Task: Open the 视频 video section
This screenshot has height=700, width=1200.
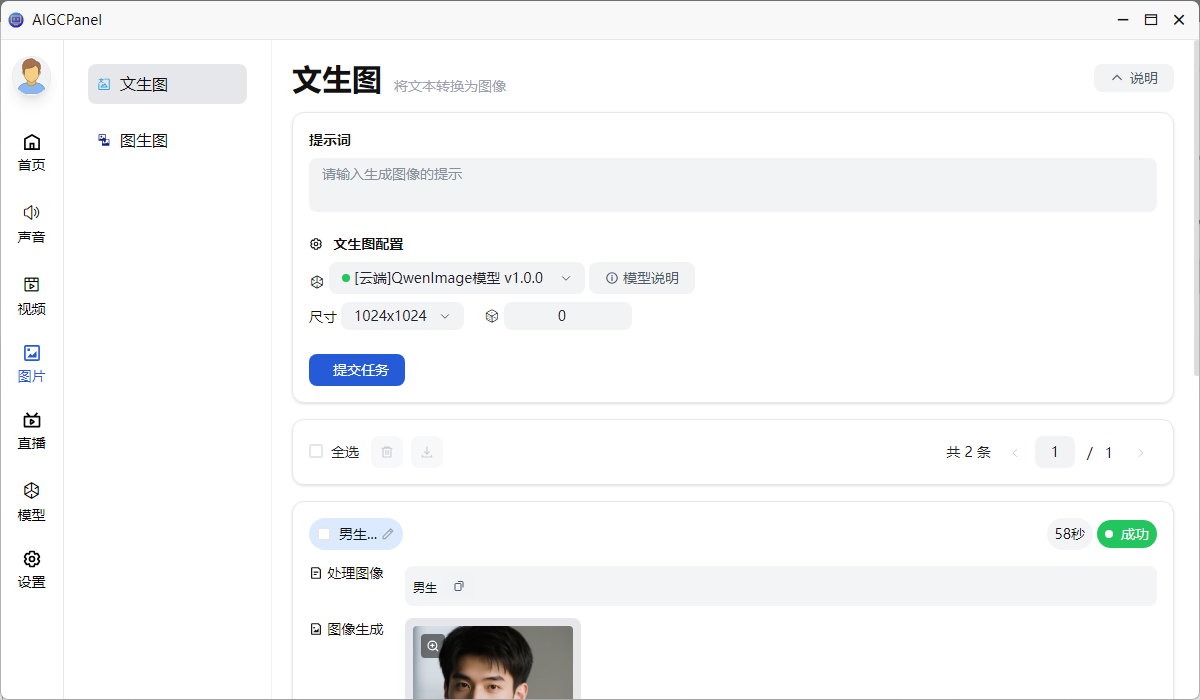Action: pos(32,296)
